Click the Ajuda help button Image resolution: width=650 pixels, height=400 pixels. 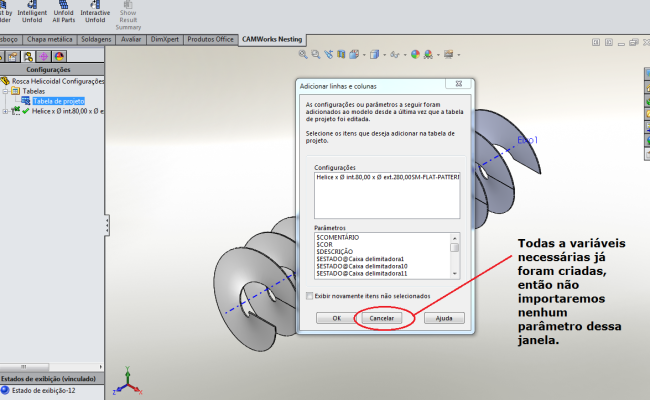444,318
